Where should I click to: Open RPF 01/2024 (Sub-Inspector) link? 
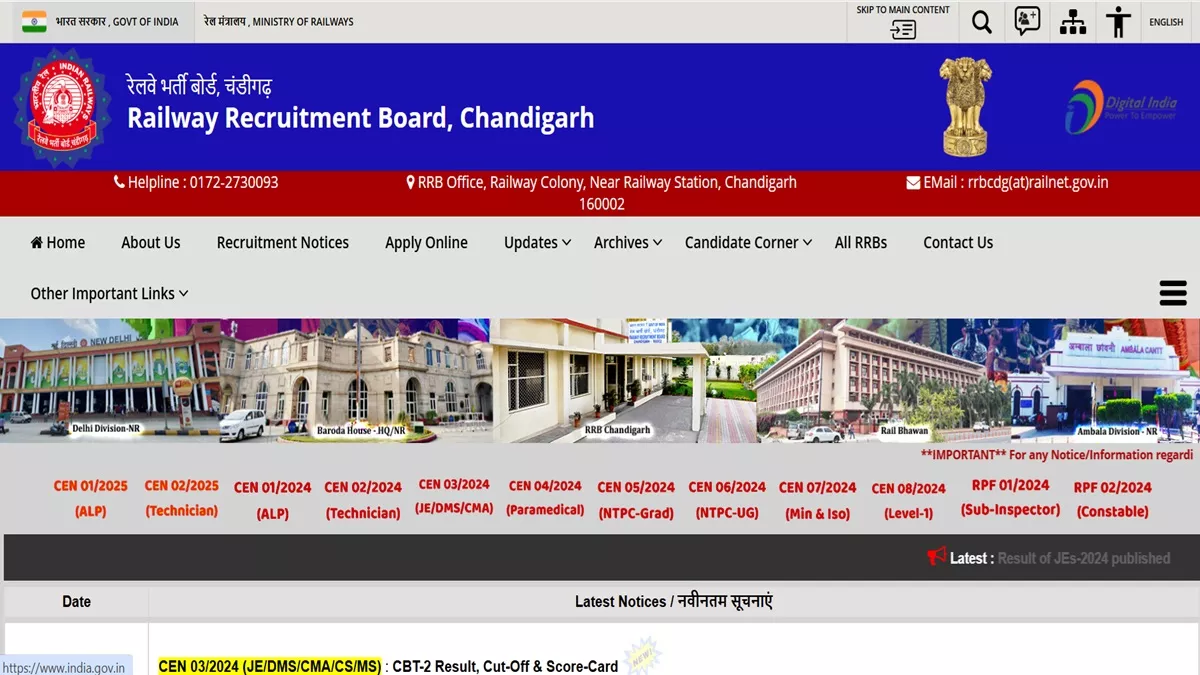coord(1010,497)
